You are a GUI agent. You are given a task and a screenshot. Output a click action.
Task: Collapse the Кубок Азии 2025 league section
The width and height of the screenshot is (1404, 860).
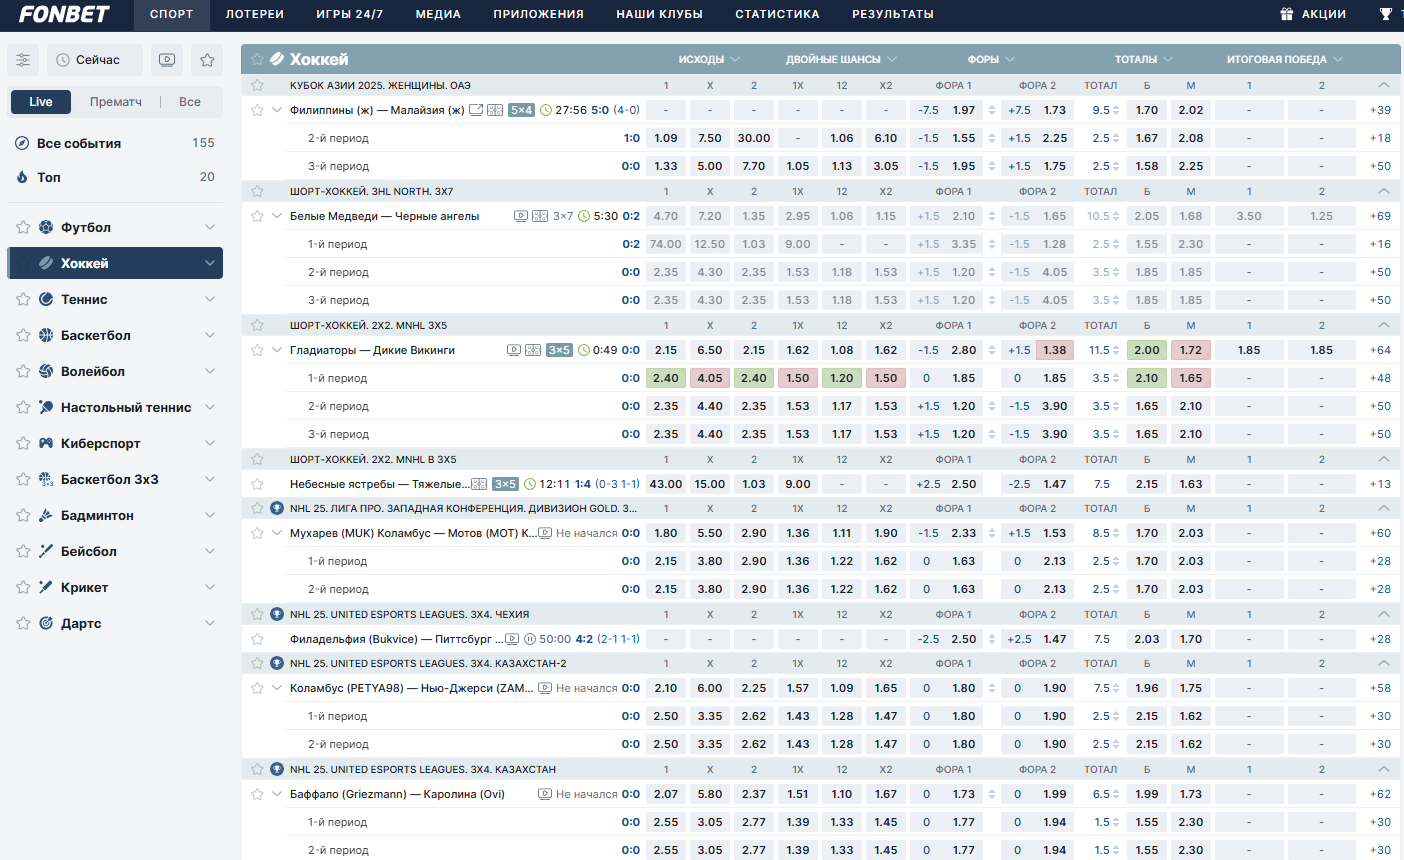tap(1383, 85)
